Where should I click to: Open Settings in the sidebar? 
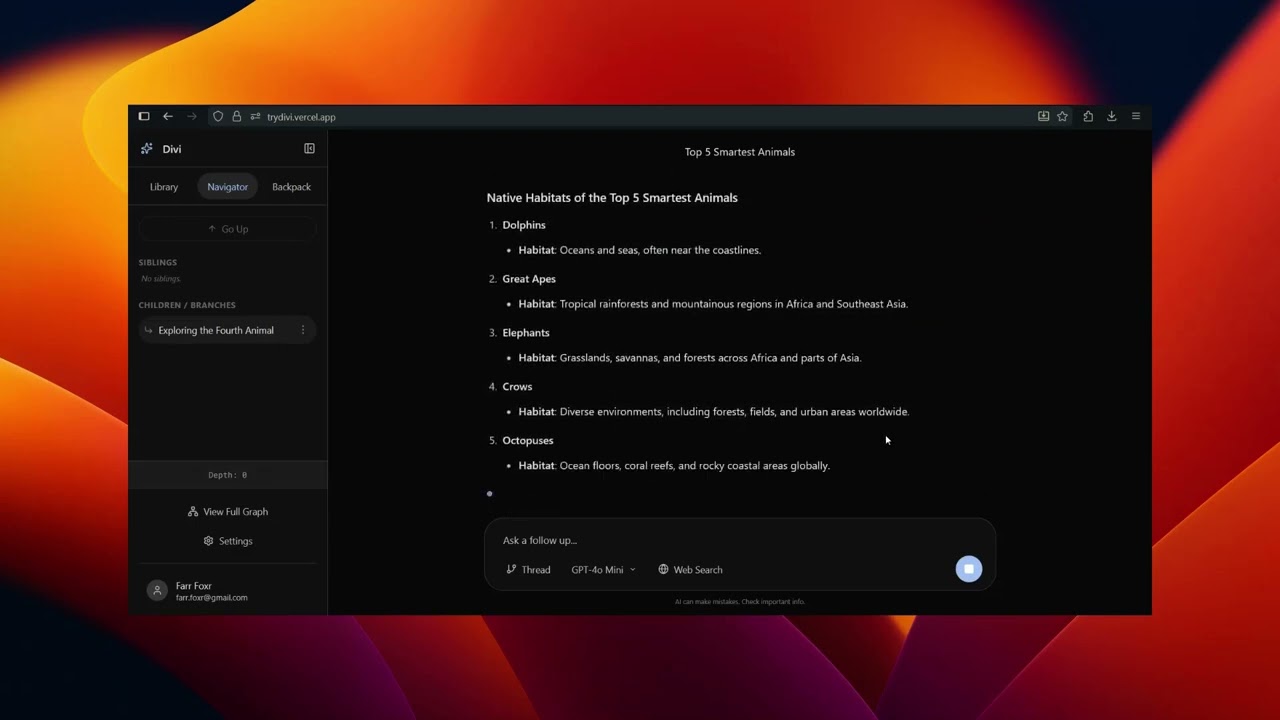coord(228,541)
